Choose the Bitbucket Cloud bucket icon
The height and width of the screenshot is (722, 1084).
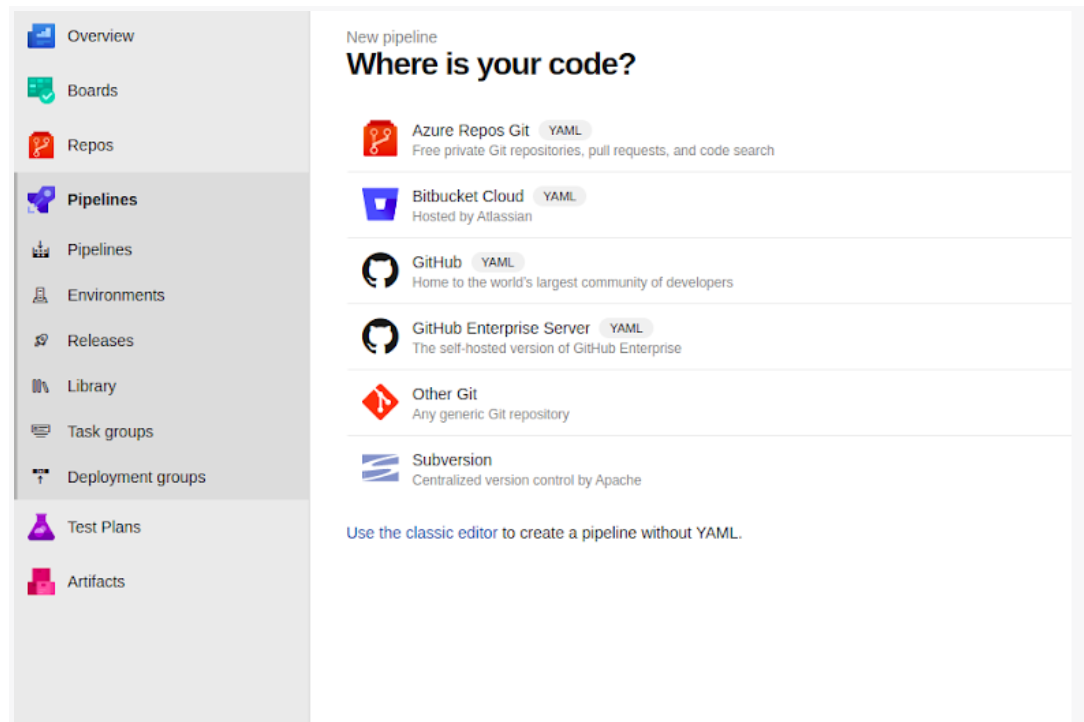(x=380, y=205)
